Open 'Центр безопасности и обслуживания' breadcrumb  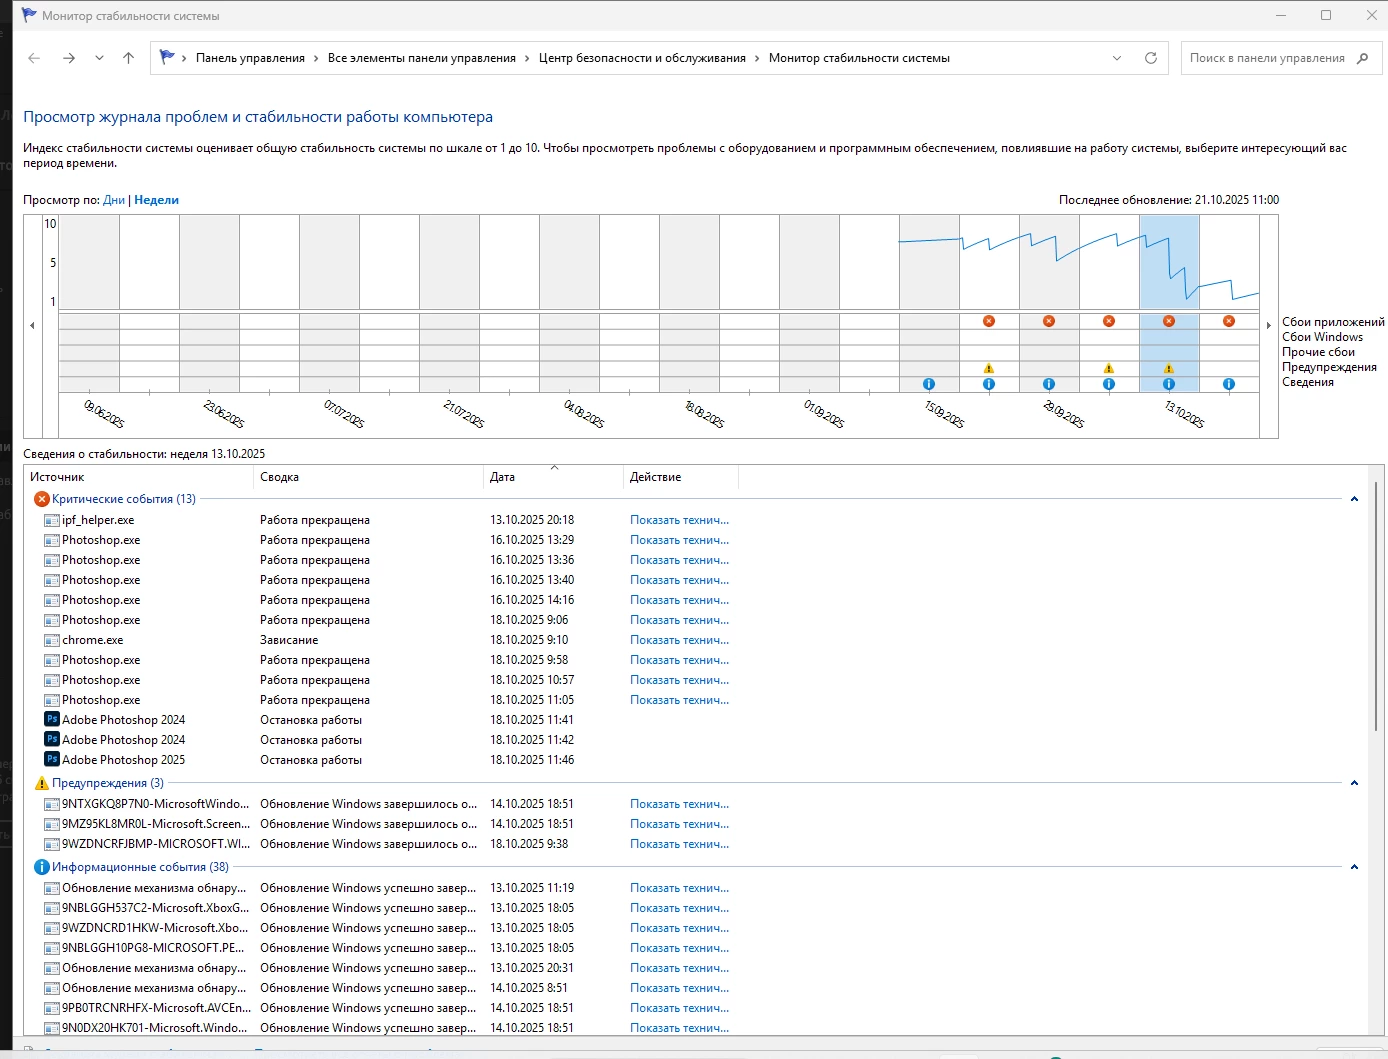642,58
